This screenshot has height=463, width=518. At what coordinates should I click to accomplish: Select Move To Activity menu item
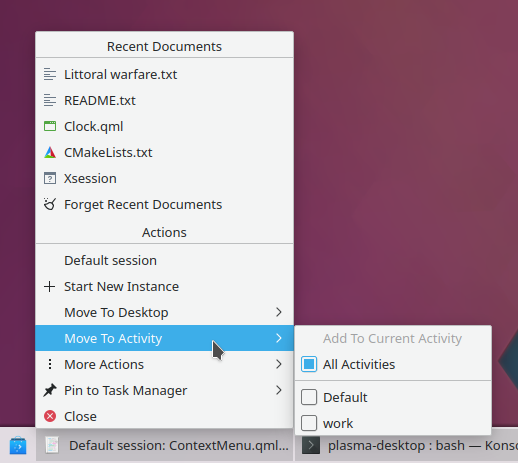click(x=164, y=338)
